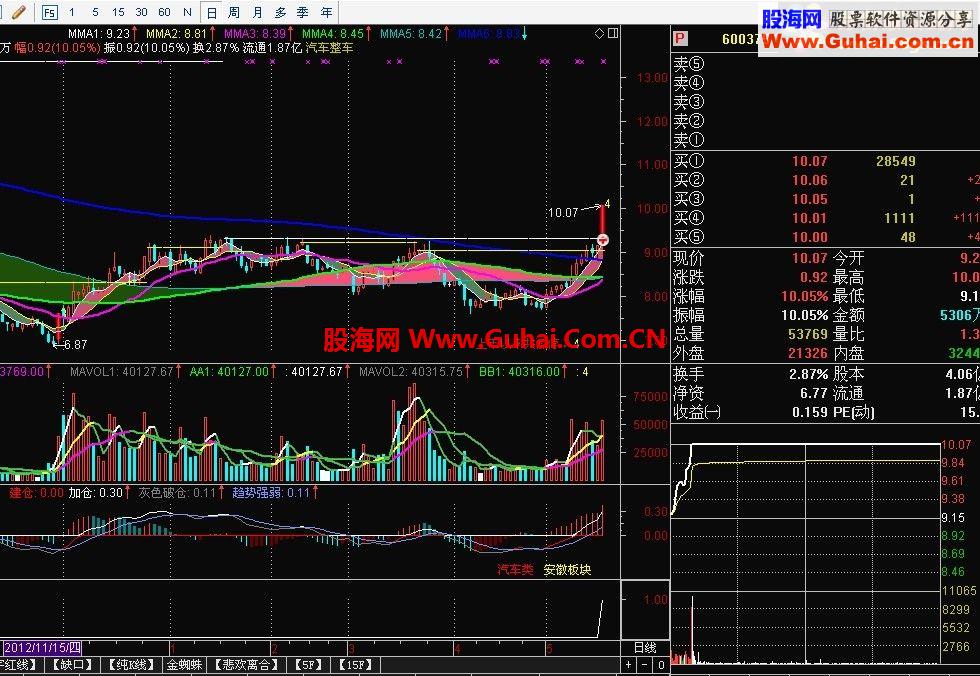980x676 pixels.
Task: Select the N custom period button
Action: (x=187, y=12)
